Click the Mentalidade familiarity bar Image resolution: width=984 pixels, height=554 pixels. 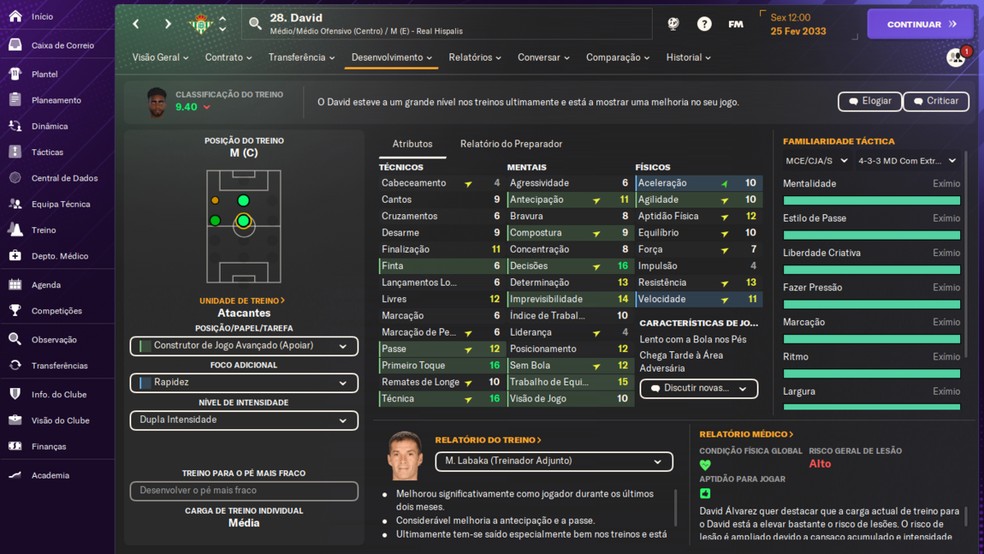[871, 201]
